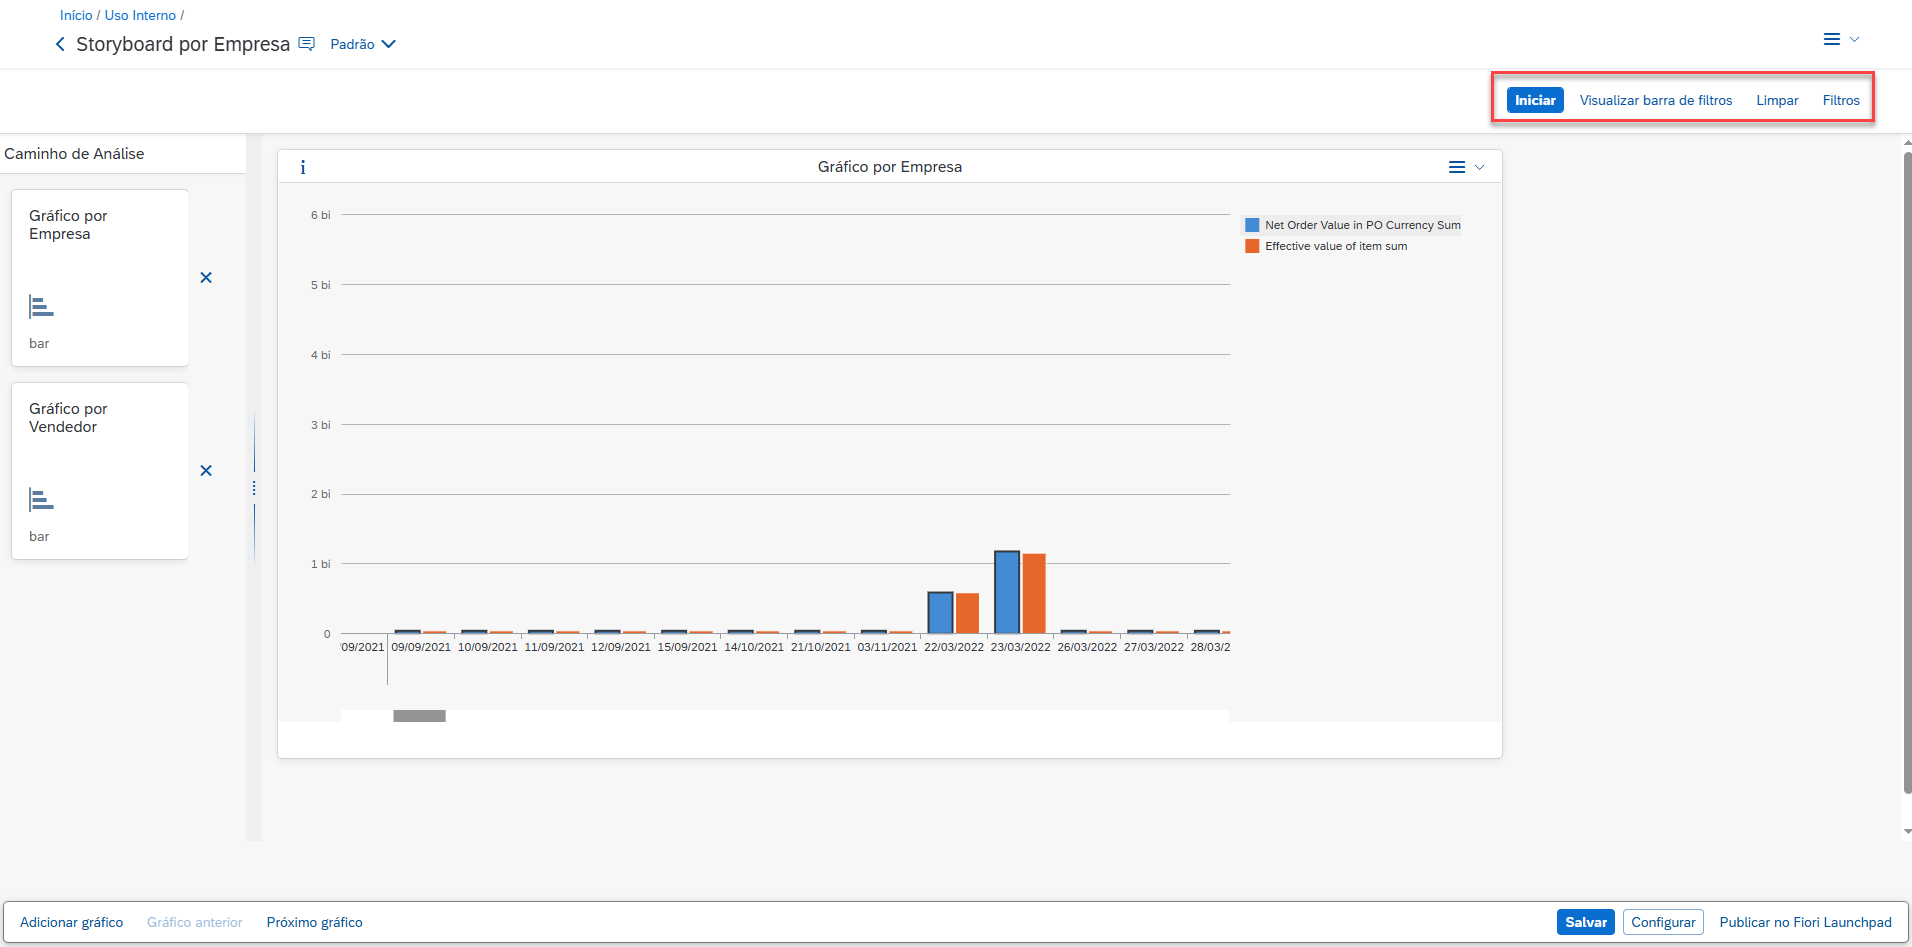Click the bar chart icon in Gráfico por Empresa card
The width and height of the screenshot is (1912, 947).
pos(41,307)
